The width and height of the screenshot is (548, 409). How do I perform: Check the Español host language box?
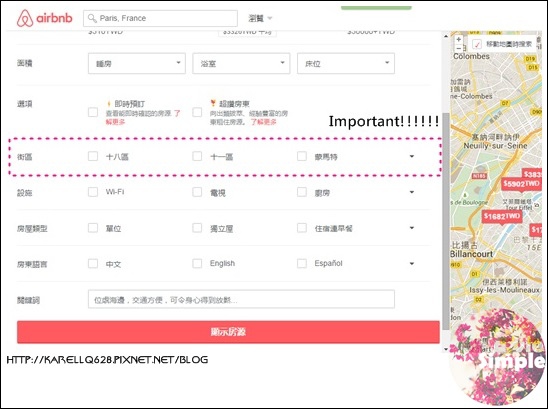(302, 263)
